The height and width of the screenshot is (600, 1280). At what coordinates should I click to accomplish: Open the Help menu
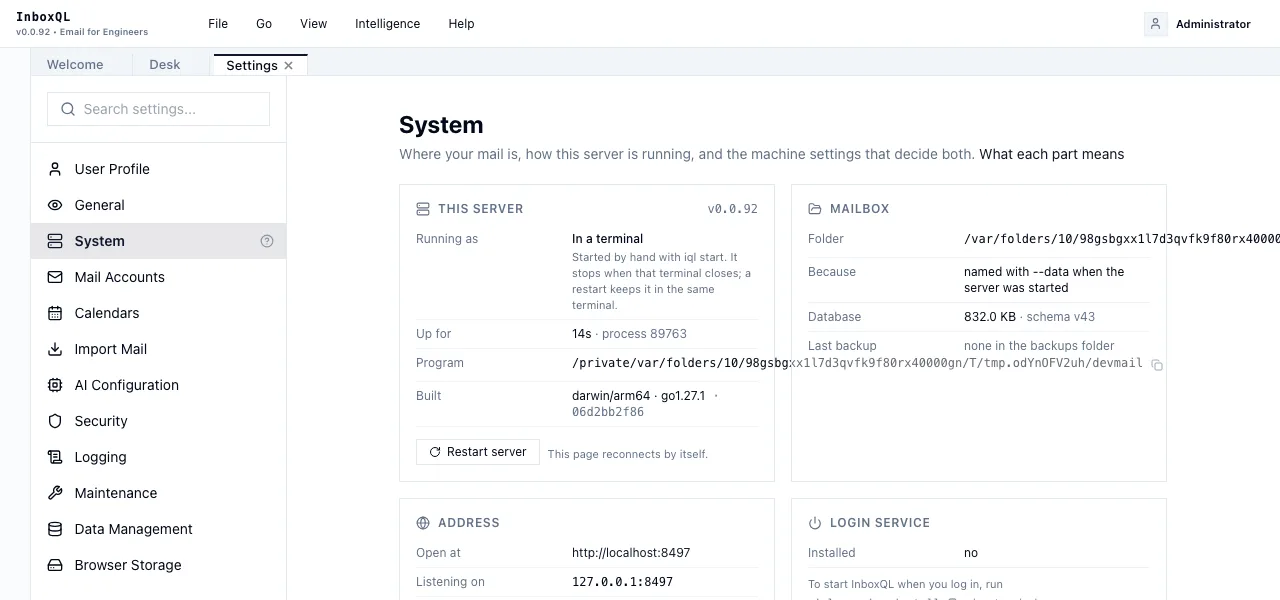(462, 24)
